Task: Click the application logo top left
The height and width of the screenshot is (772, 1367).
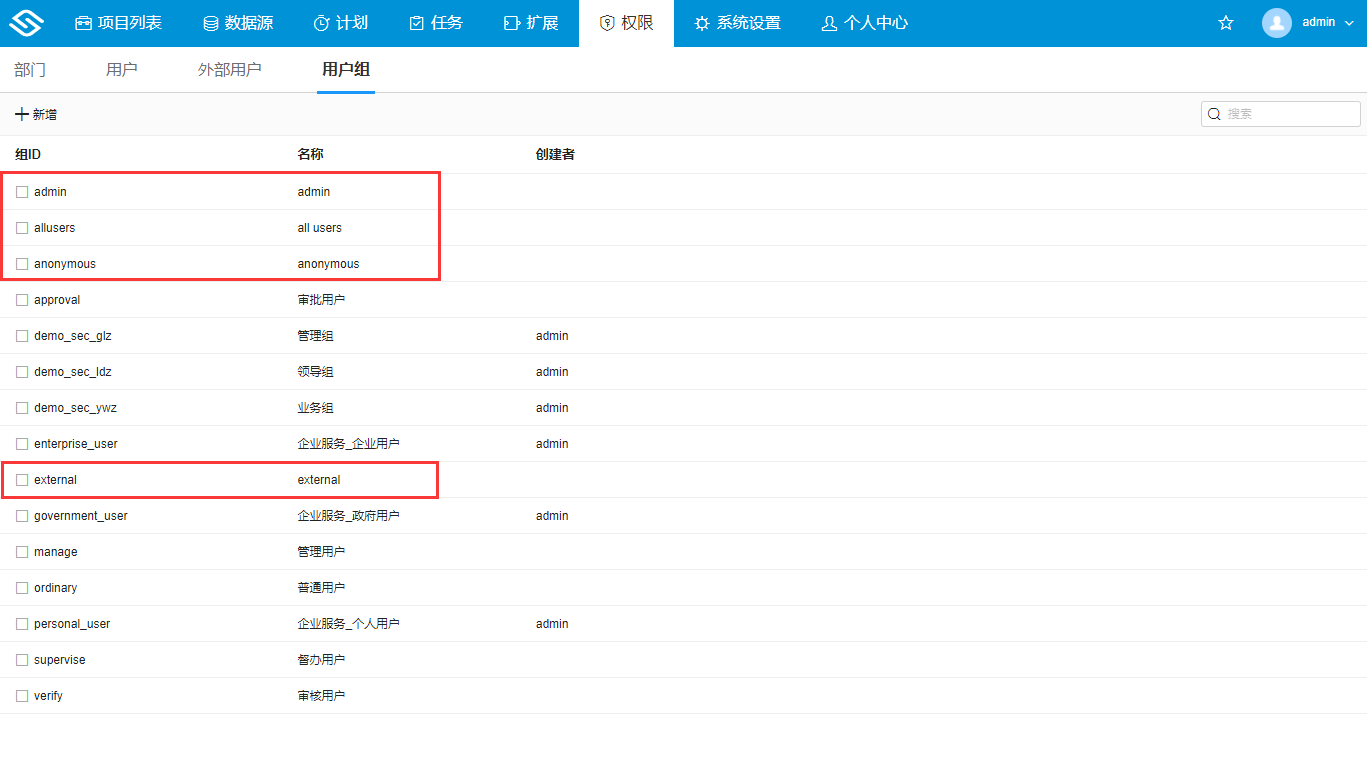Action: click(x=25, y=22)
